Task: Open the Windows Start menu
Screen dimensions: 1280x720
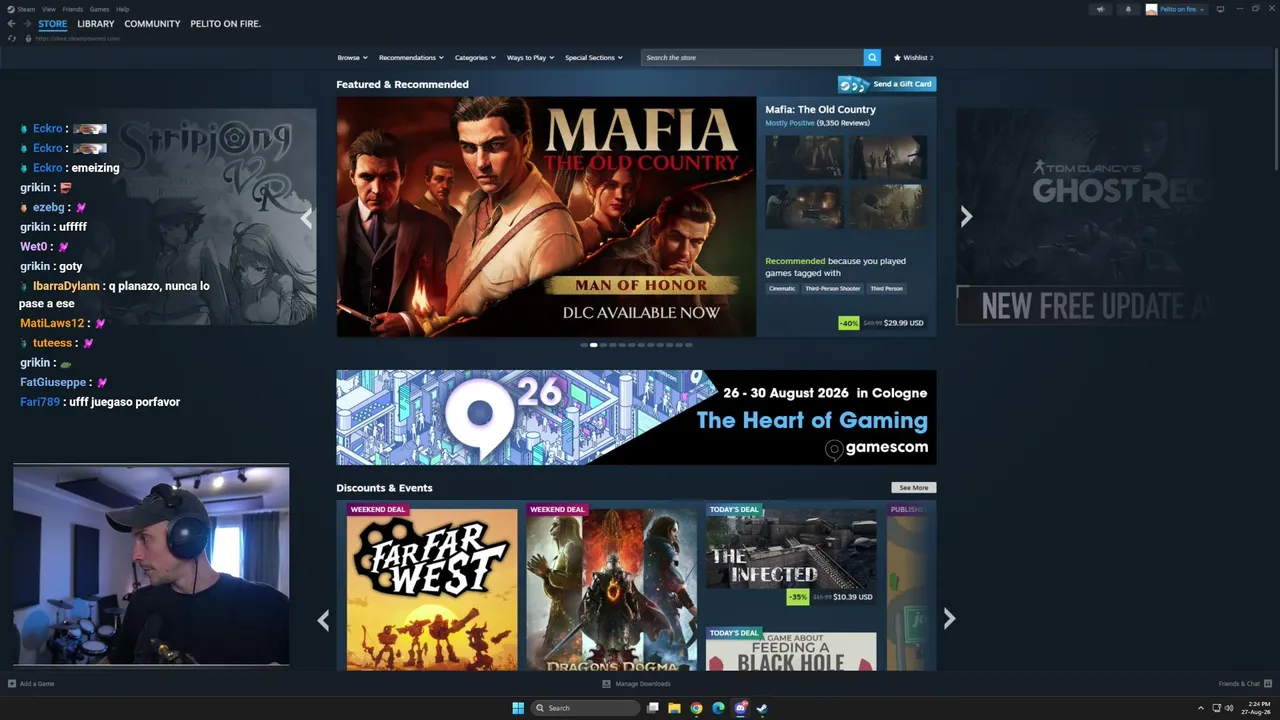Action: click(518, 708)
